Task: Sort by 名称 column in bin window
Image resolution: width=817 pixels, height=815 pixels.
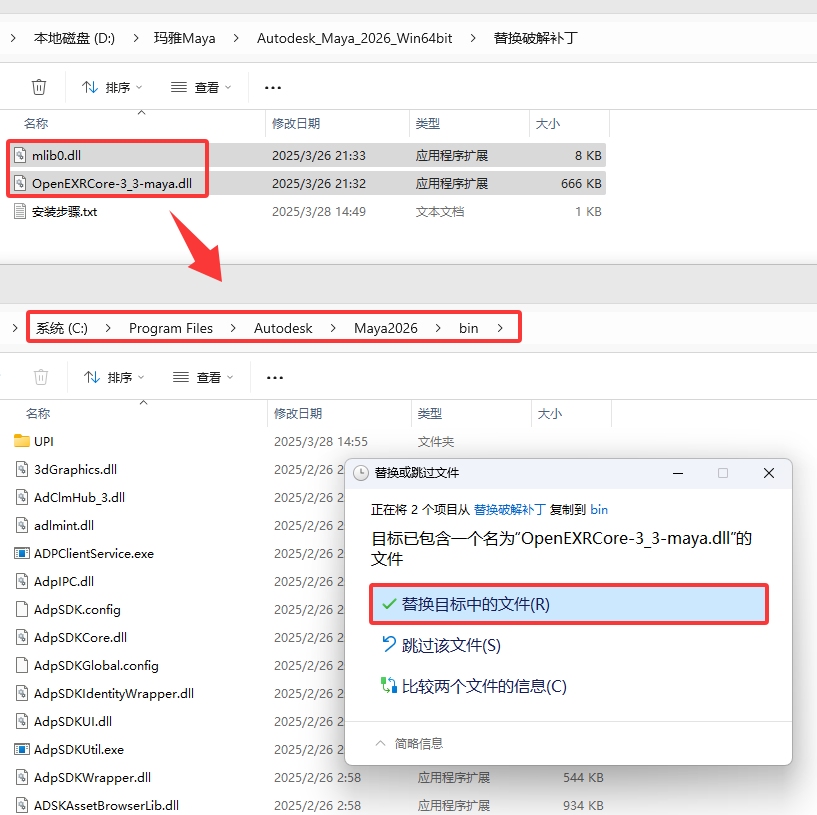Action: pos(38,413)
